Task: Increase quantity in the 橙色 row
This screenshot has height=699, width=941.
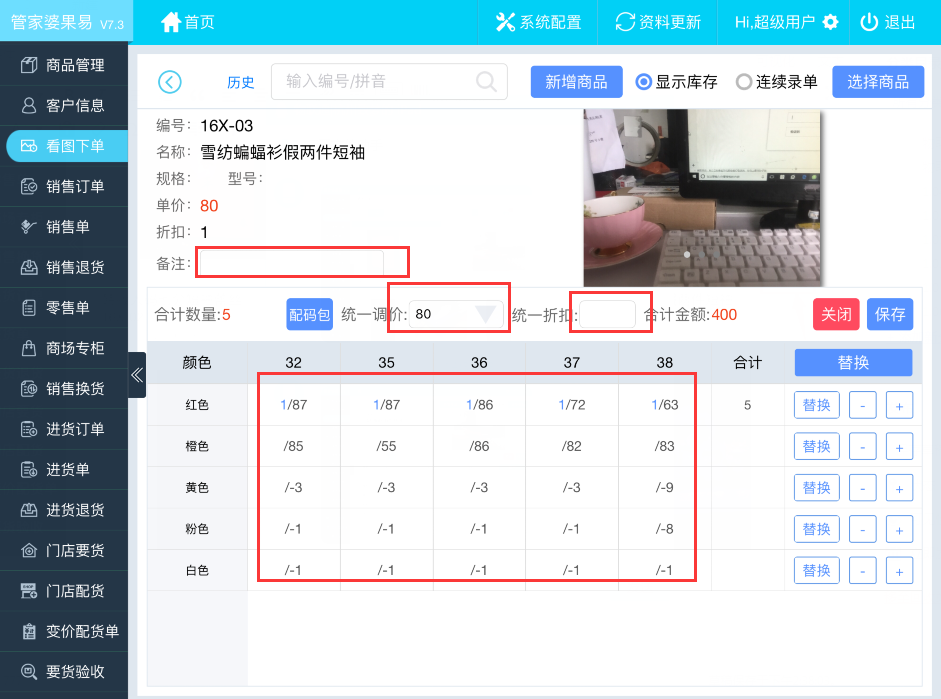Action: click(x=899, y=446)
